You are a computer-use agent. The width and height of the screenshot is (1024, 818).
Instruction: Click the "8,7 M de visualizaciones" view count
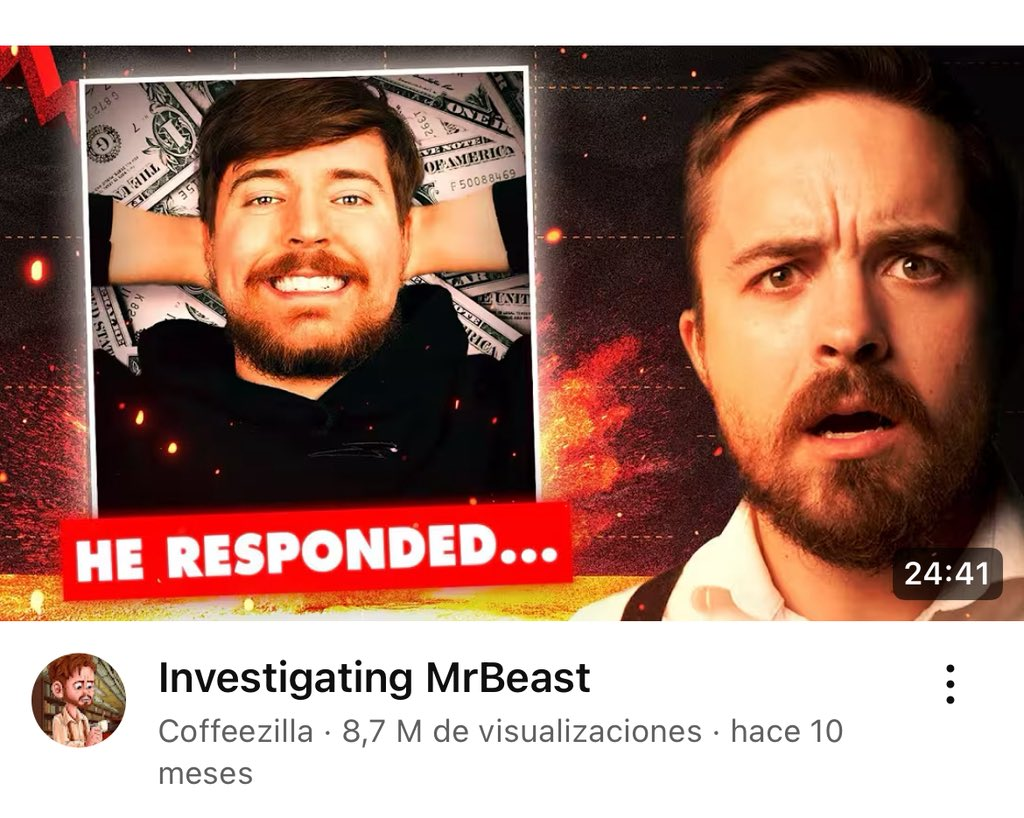tap(522, 731)
